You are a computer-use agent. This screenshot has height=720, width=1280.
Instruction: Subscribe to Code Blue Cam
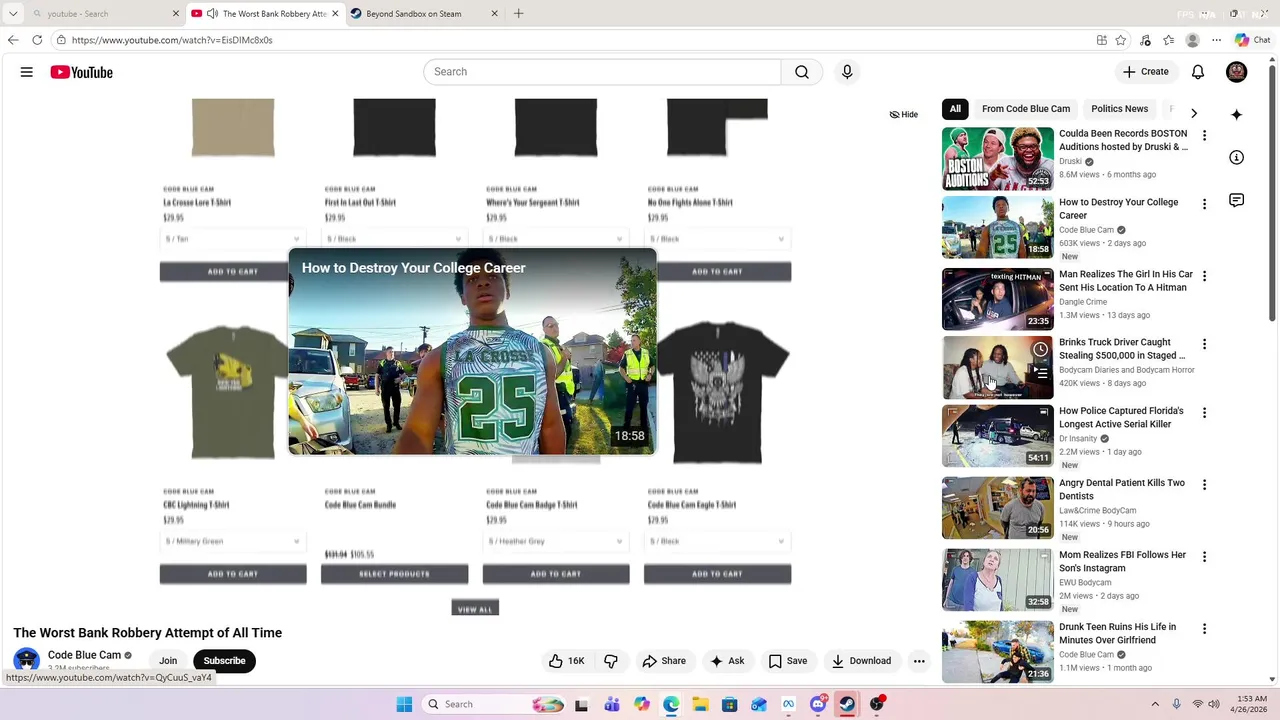pyautogui.click(x=224, y=661)
